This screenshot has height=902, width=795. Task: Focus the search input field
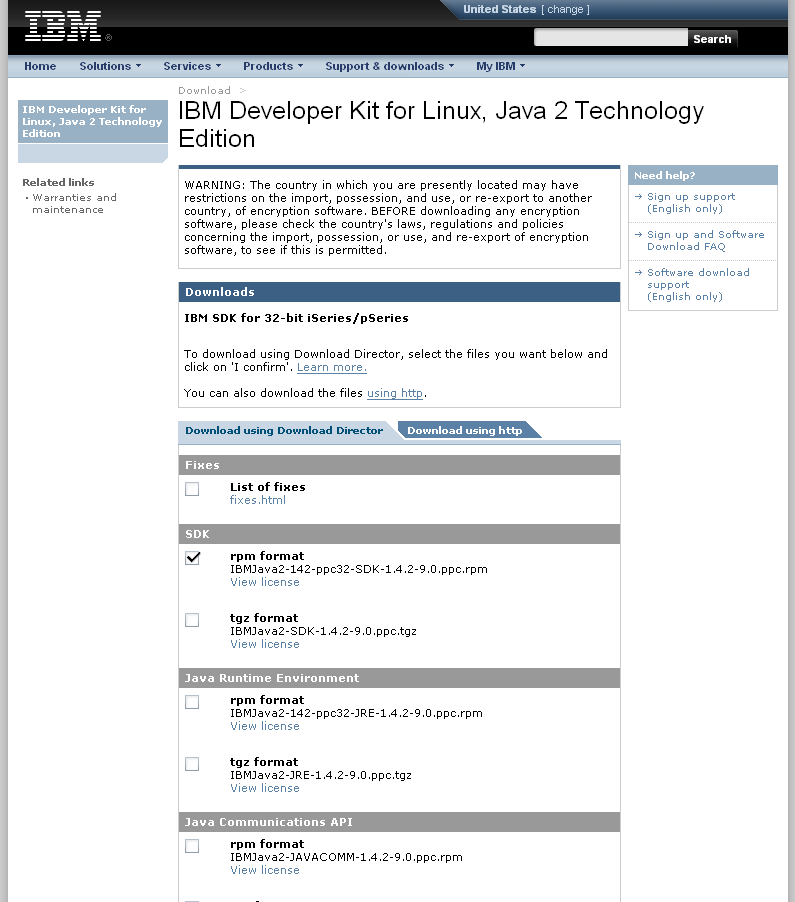point(611,38)
